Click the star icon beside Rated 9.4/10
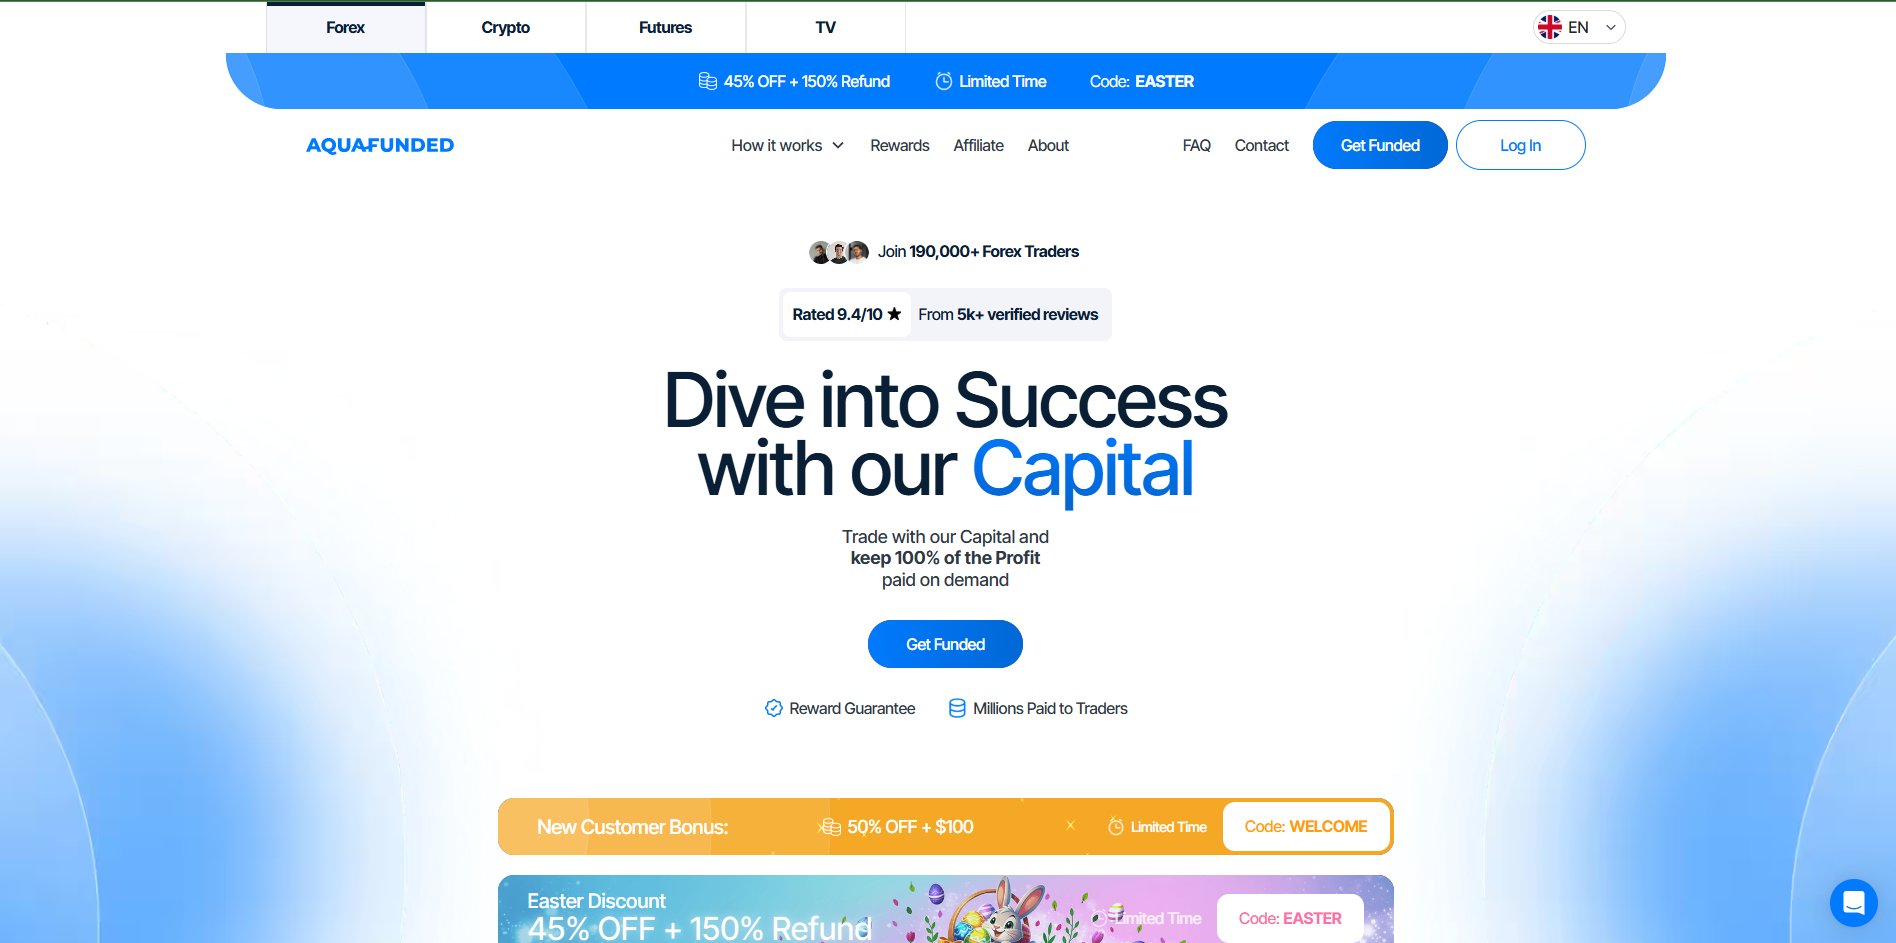The width and height of the screenshot is (1896, 943). click(x=894, y=314)
